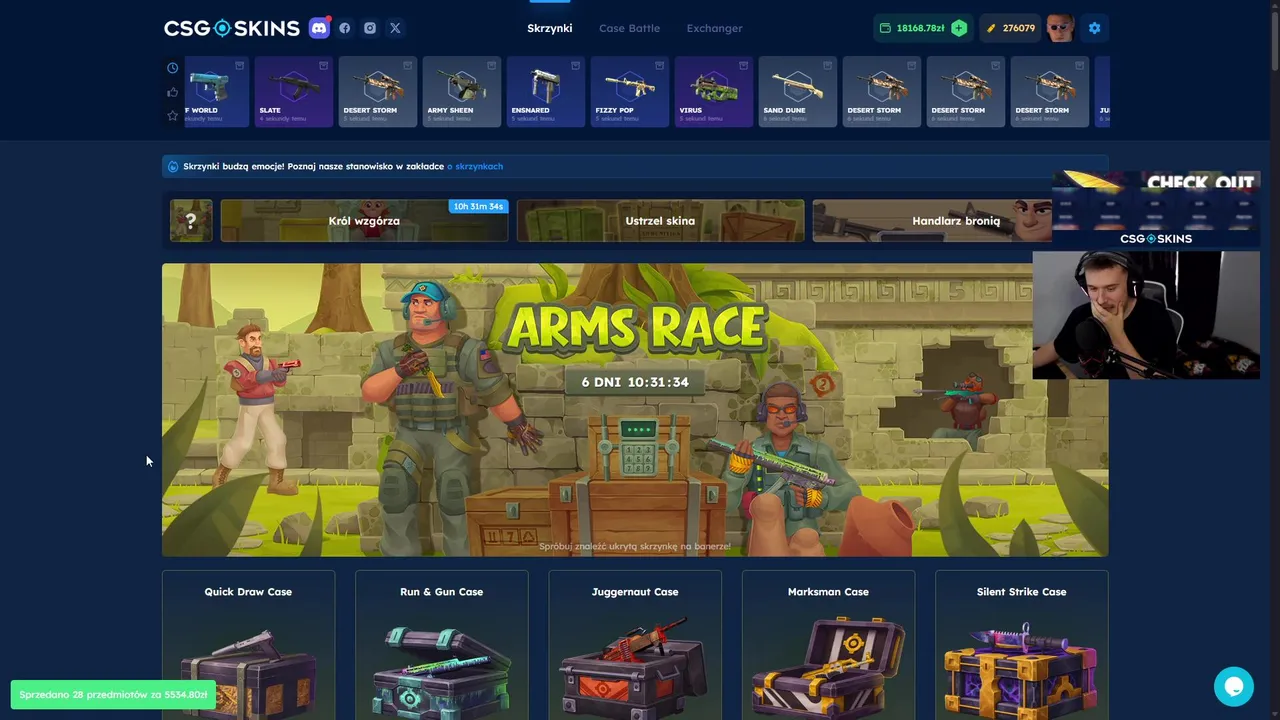Viewport: 1280px width, 720px height.
Task: Open the Instagram link icon
Action: tap(370, 28)
